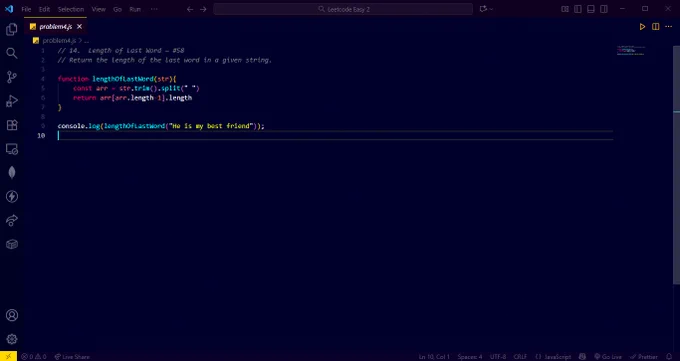
Task: Open the Accounts menu icon
Action: click(x=12, y=315)
